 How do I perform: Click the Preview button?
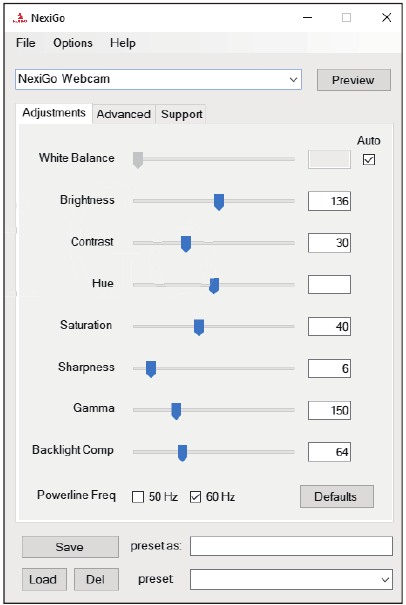[x=354, y=80]
